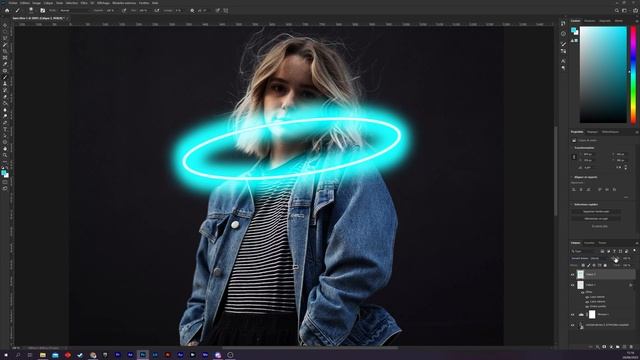Hide the Calque 2 layer
This screenshot has width=640, height=360.
(572, 274)
